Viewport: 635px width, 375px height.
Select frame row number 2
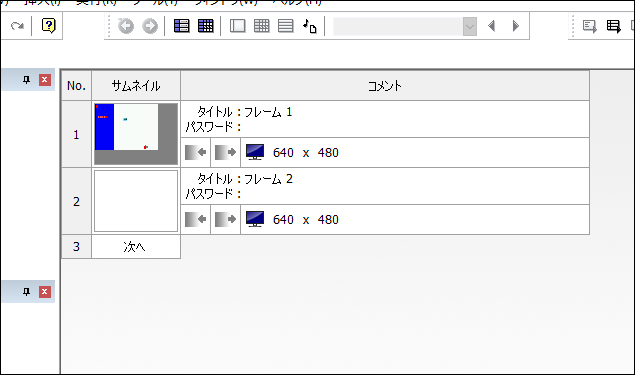pos(77,201)
